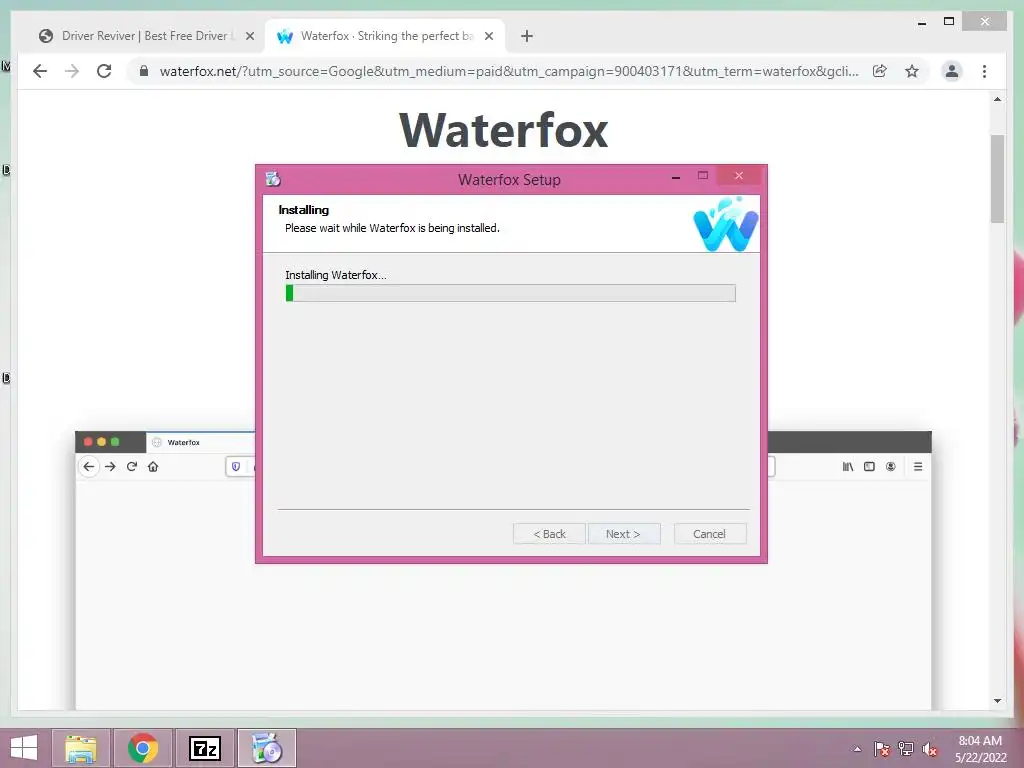Minimize the Chrome window

[x=921, y=23]
